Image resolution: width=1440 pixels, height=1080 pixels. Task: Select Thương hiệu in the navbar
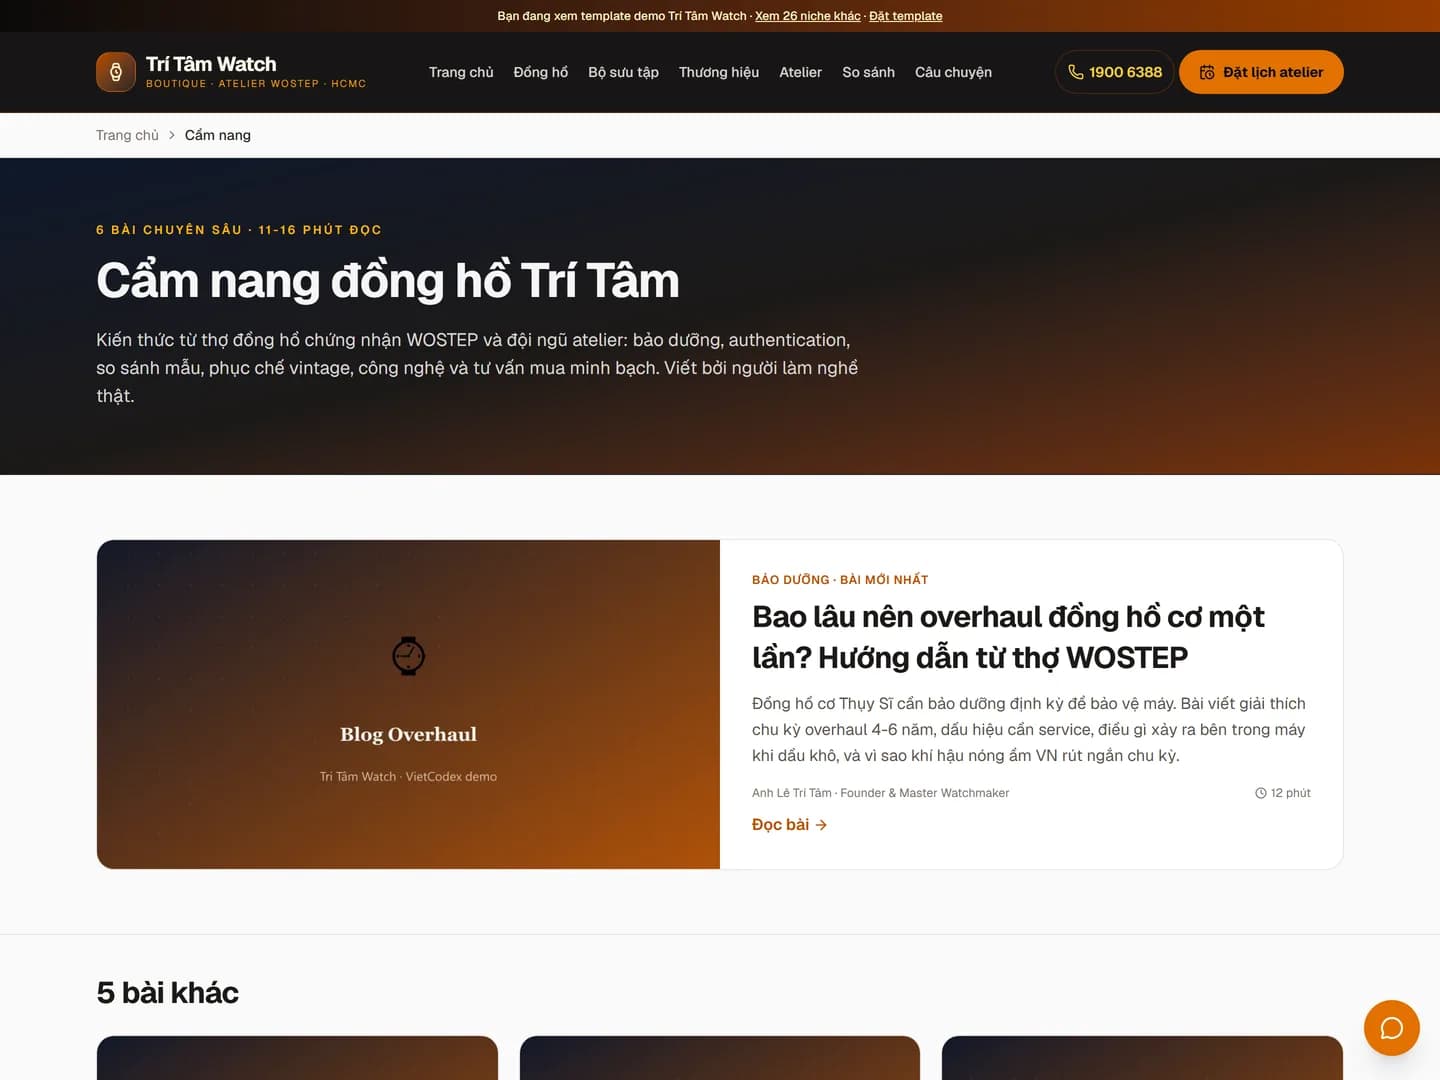pyautogui.click(x=719, y=72)
